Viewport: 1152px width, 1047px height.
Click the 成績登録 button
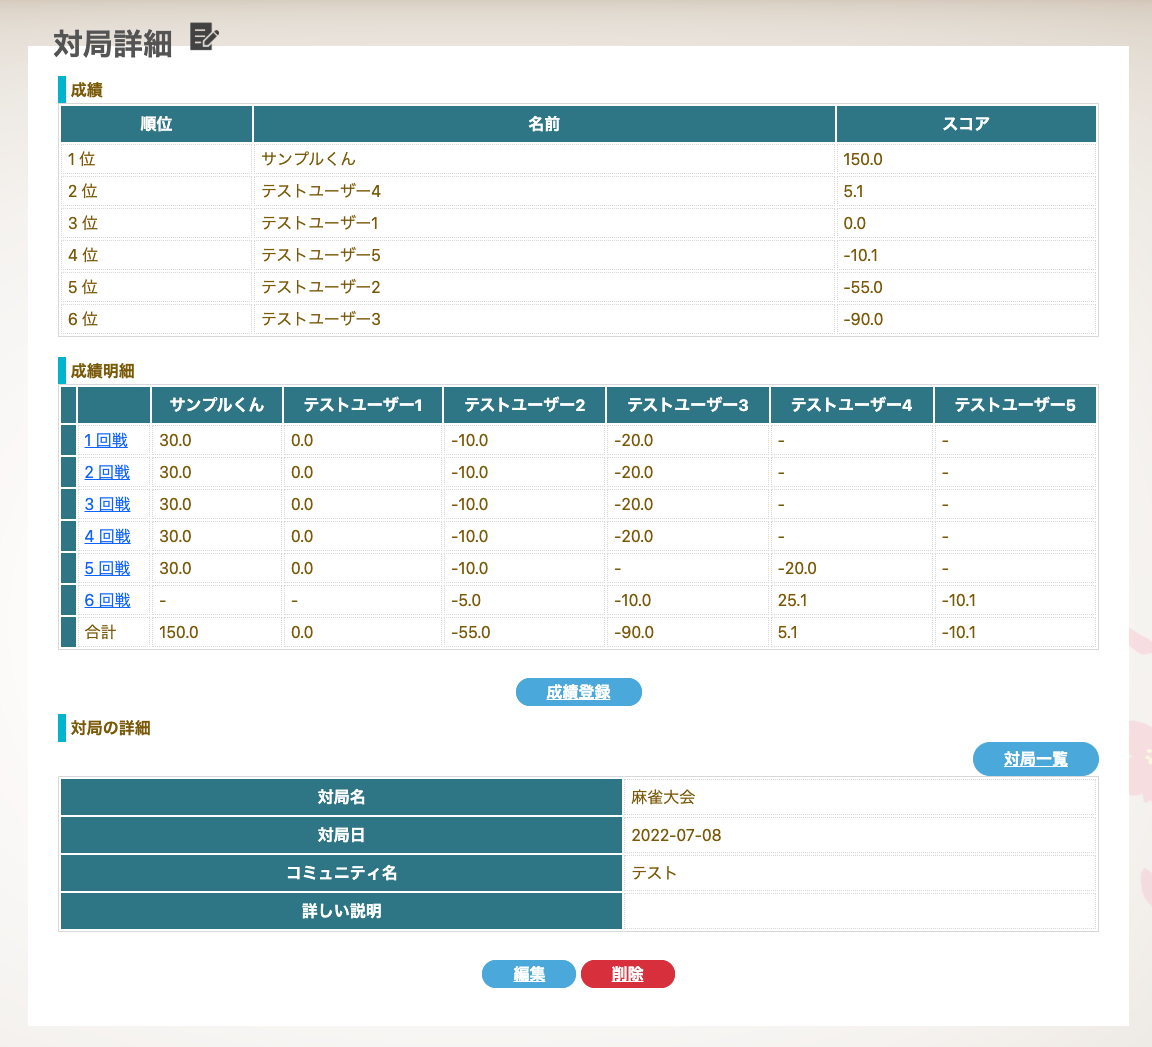click(x=578, y=692)
